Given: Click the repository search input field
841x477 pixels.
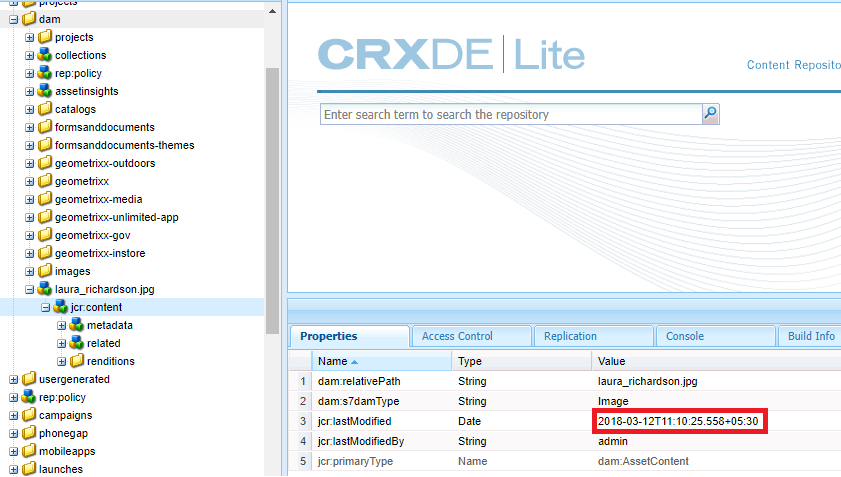Looking at the screenshot, I should point(511,114).
